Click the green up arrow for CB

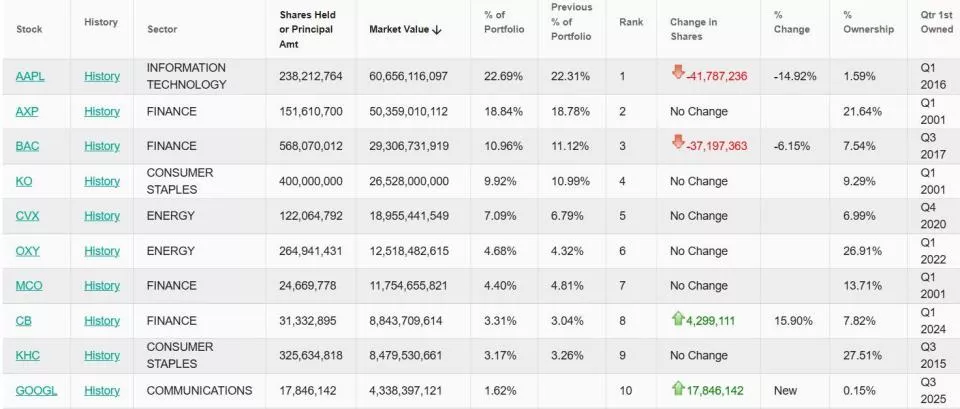(x=677, y=319)
